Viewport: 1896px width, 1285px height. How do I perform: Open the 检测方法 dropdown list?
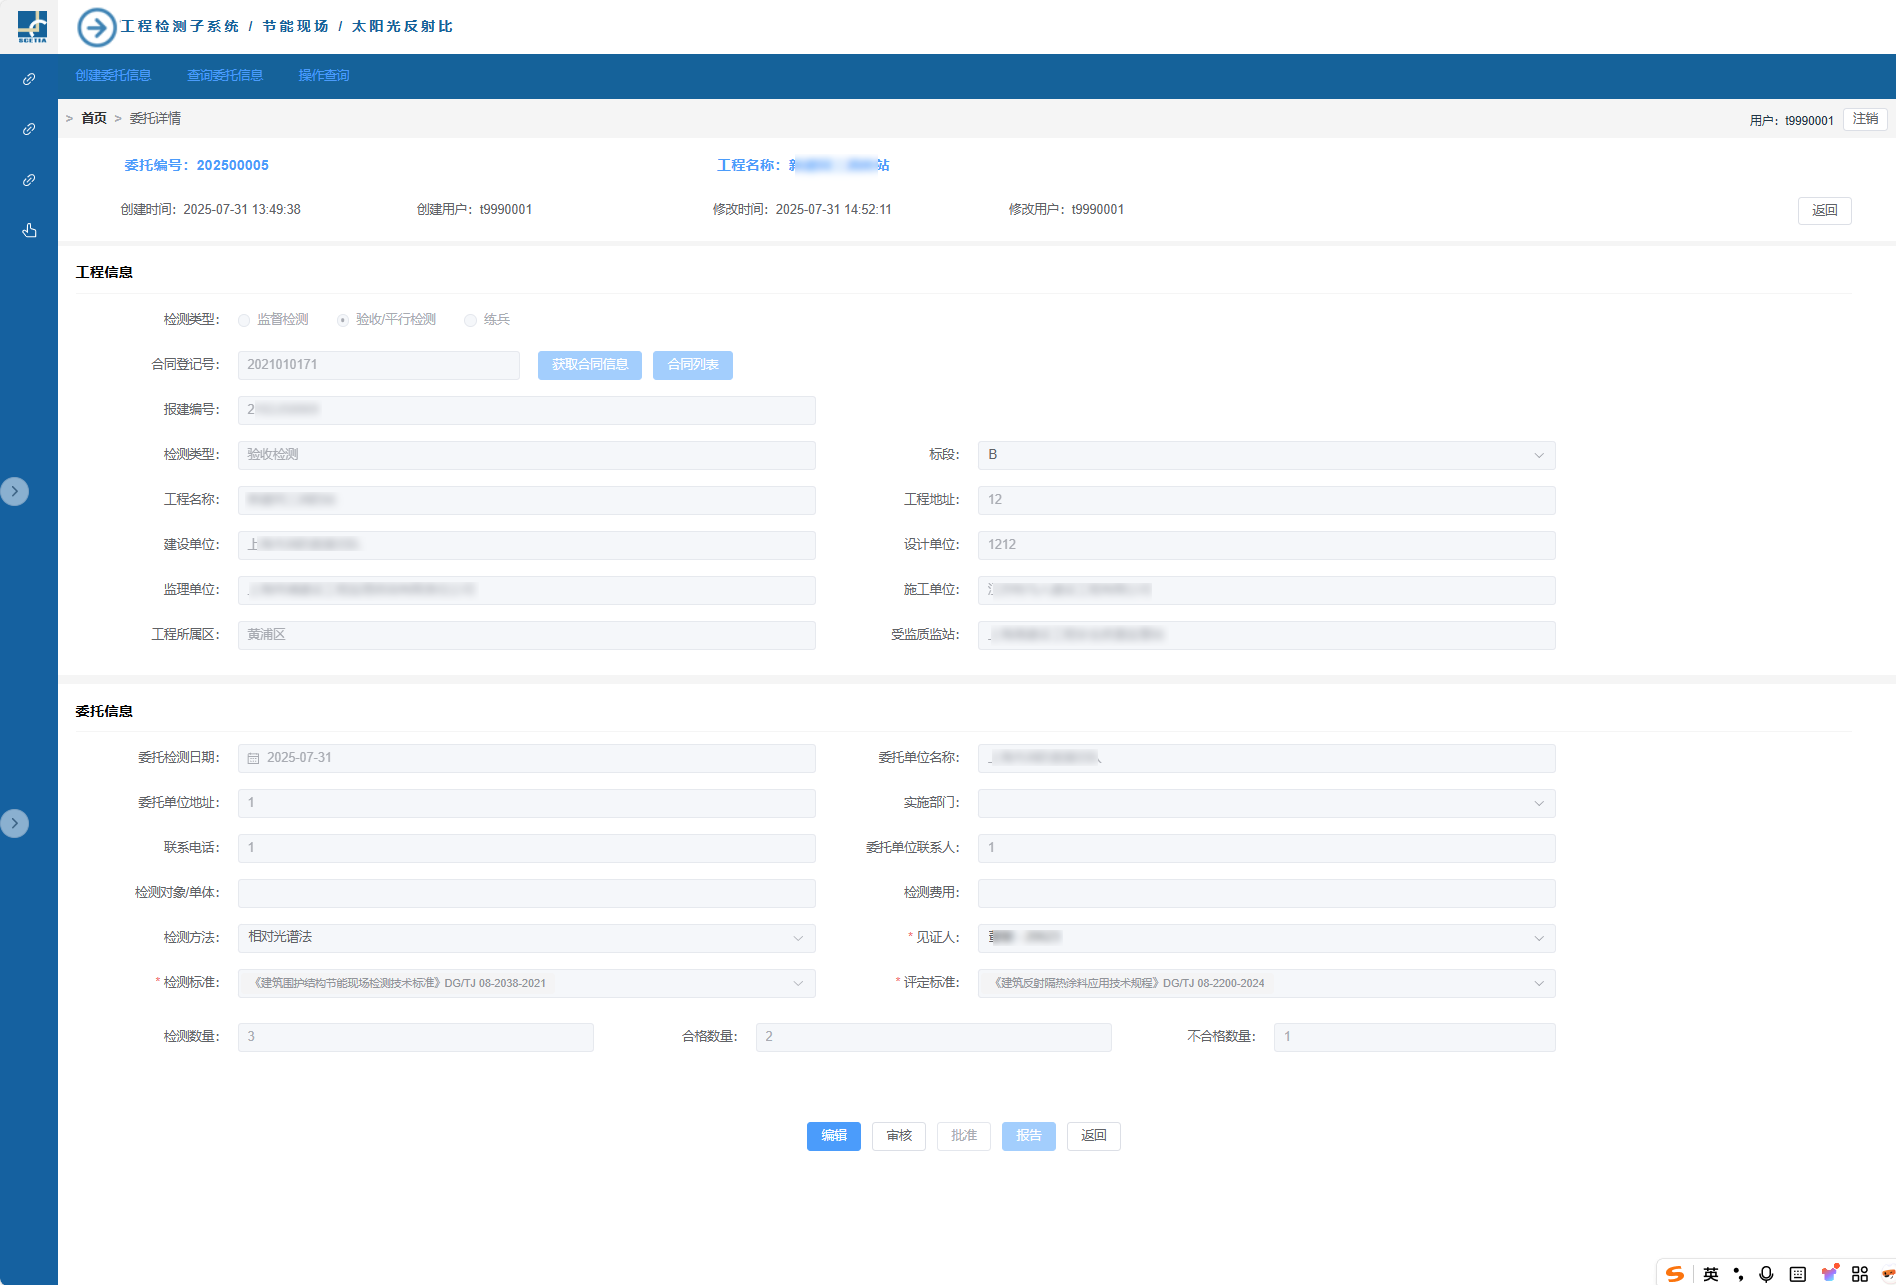[x=526, y=938]
